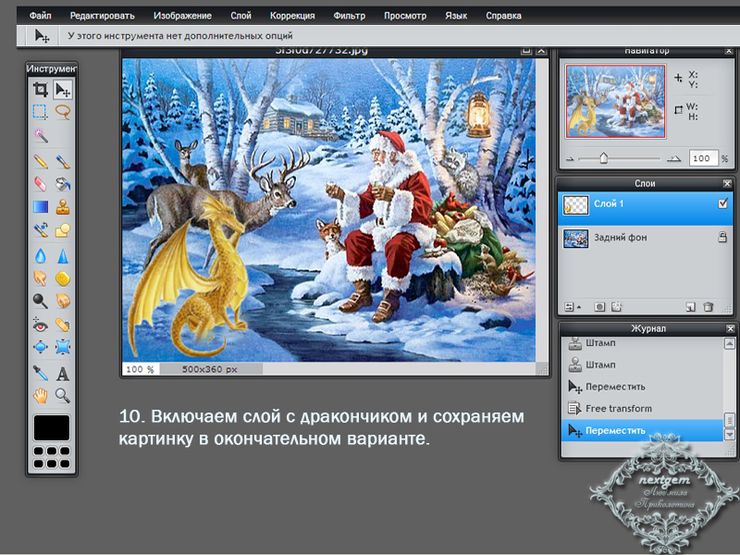Select the Gradient tool
740x555 pixels.
(x=40, y=207)
